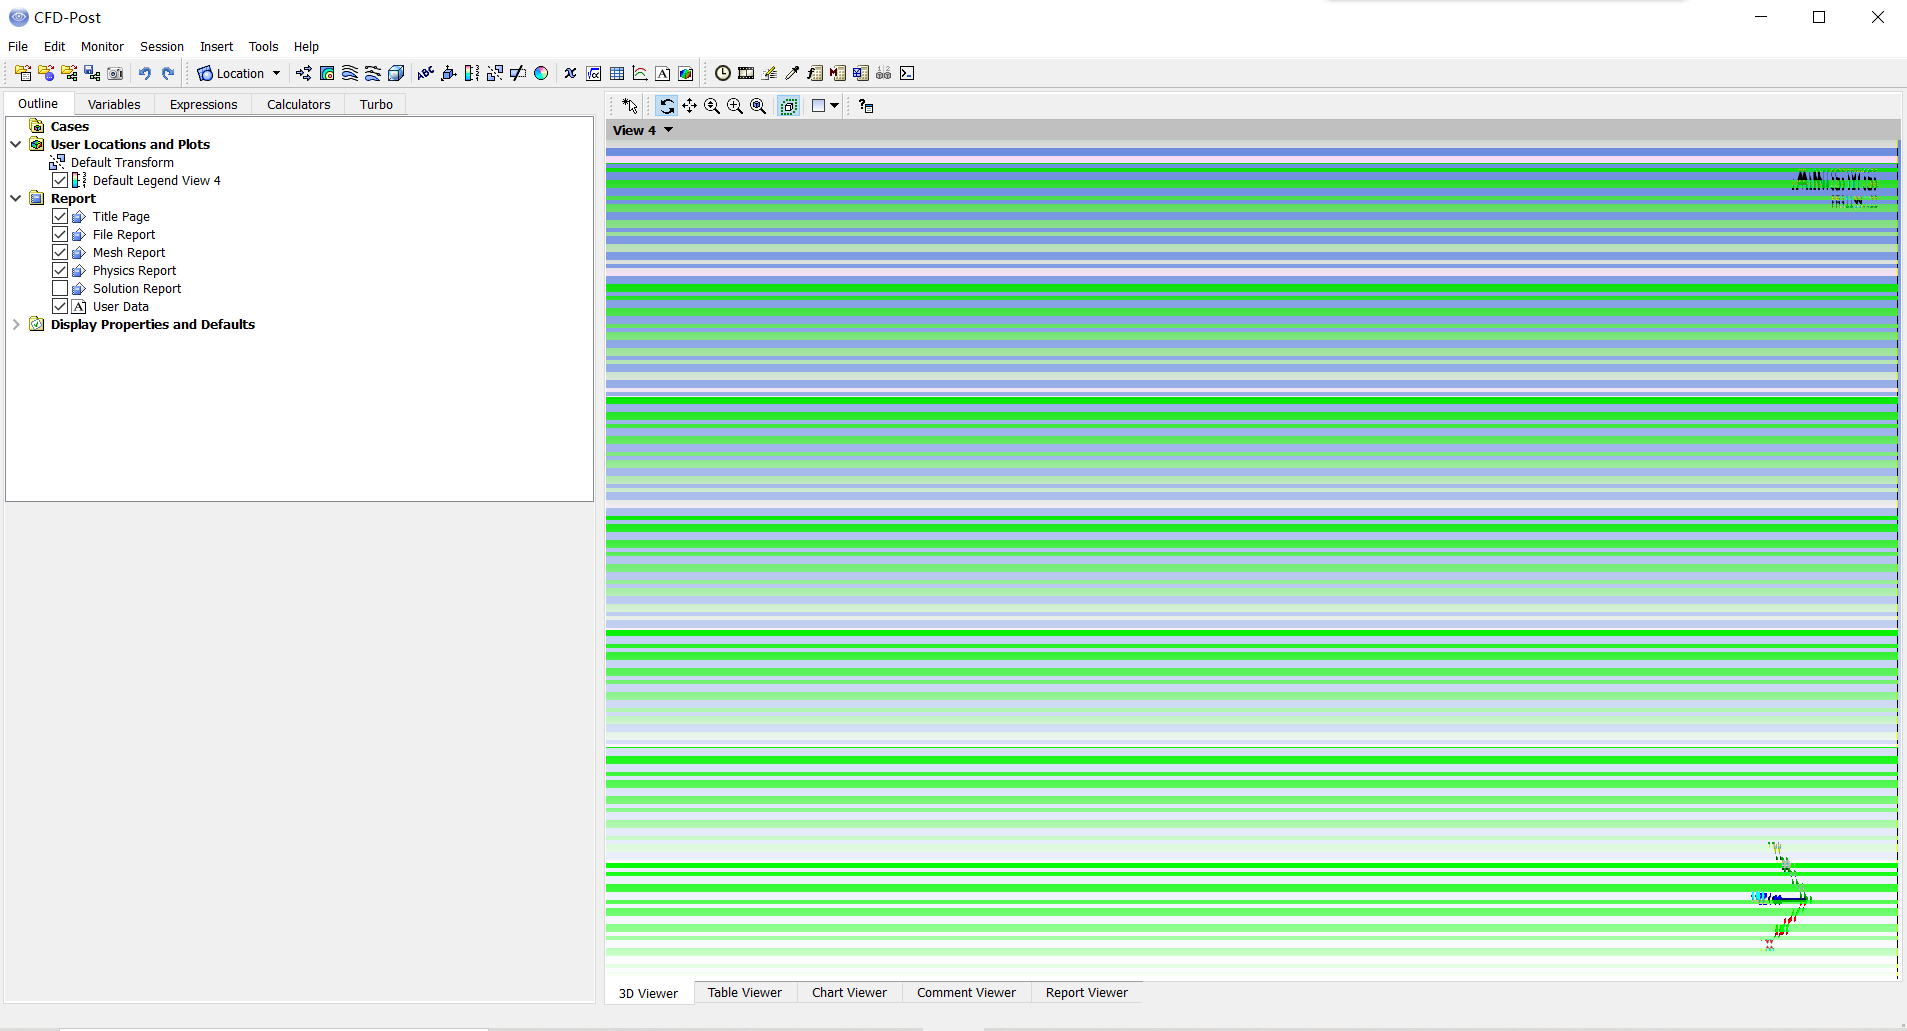
Task: Select the Rotate tool in viewer toolbar
Action: click(x=666, y=106)
